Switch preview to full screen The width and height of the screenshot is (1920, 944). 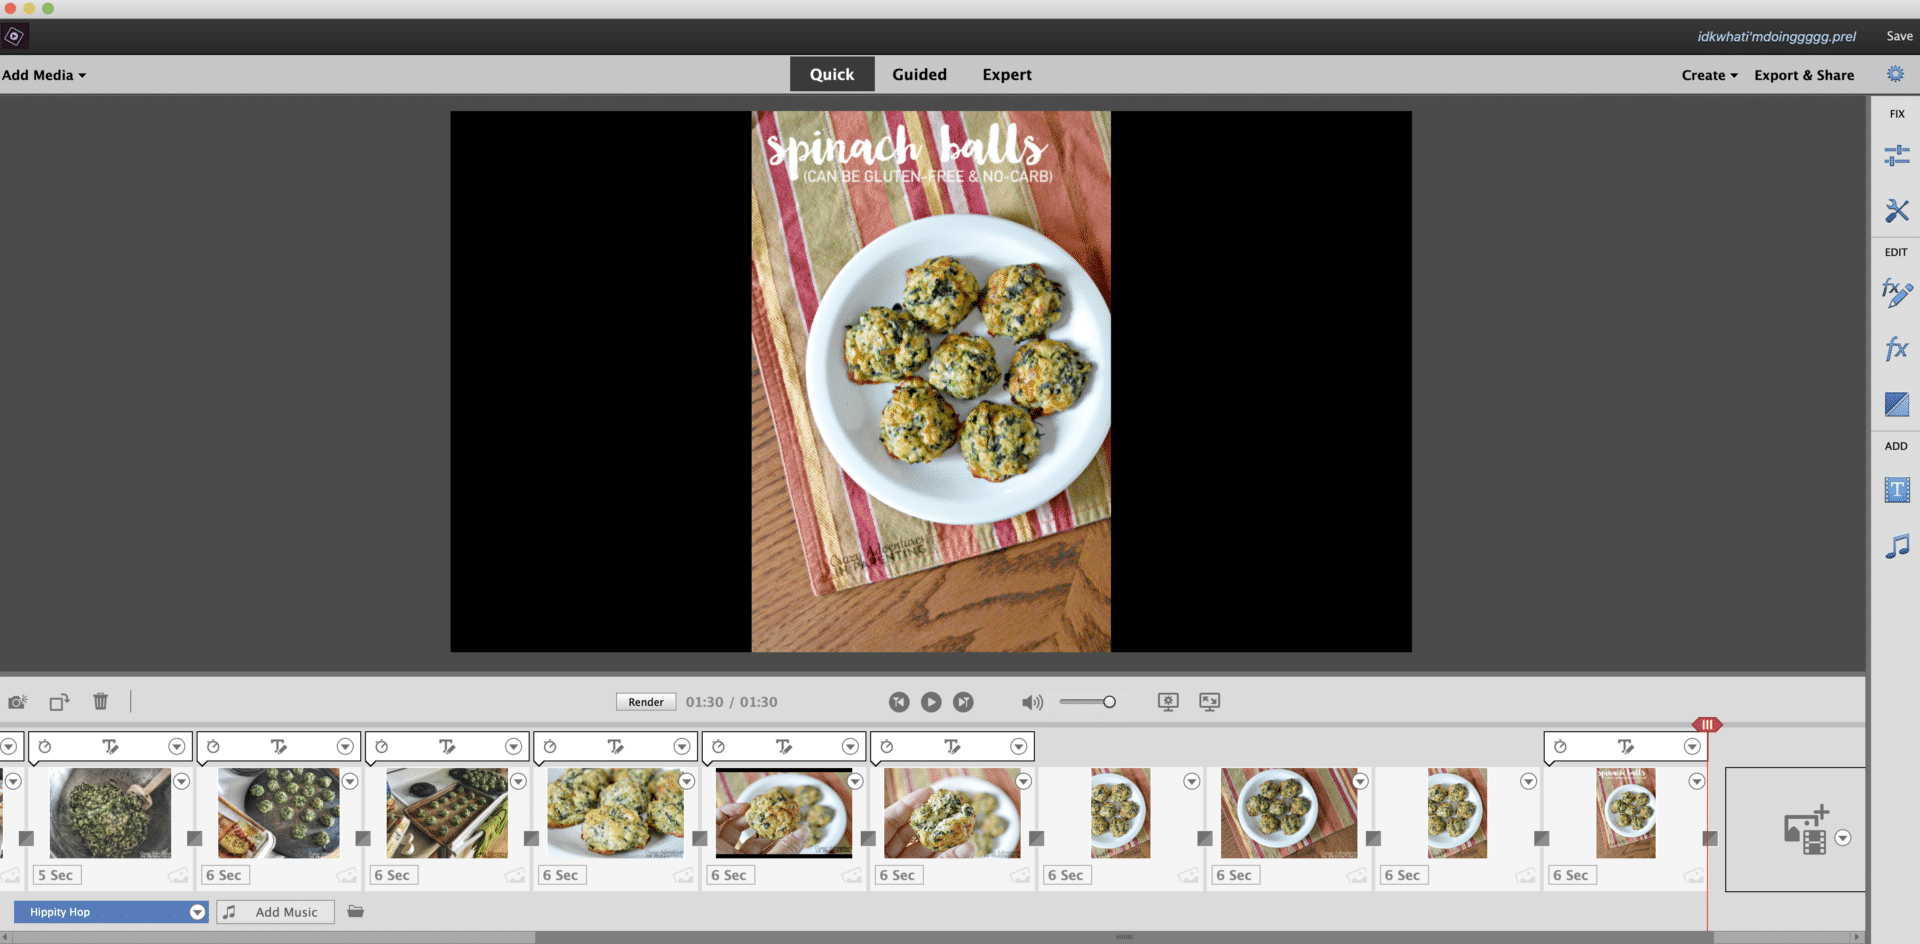click(x=1209, y=702)
